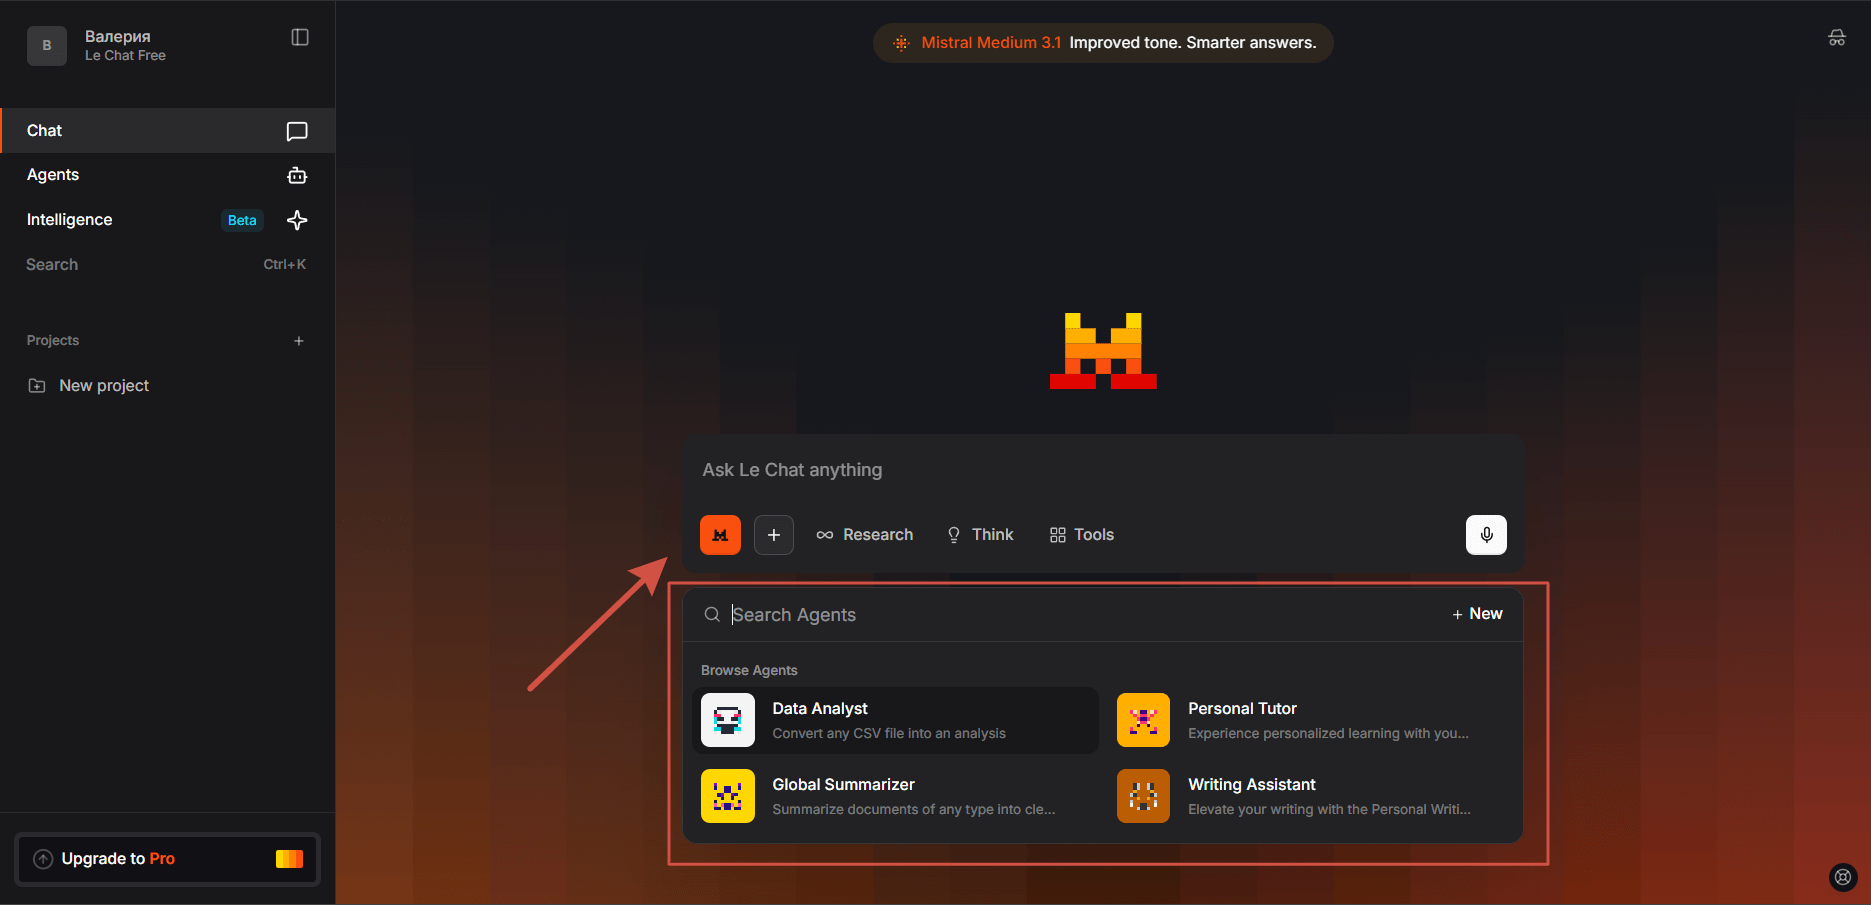Click the Tools grid icon
The image size is (1871, 905).
1058,535
